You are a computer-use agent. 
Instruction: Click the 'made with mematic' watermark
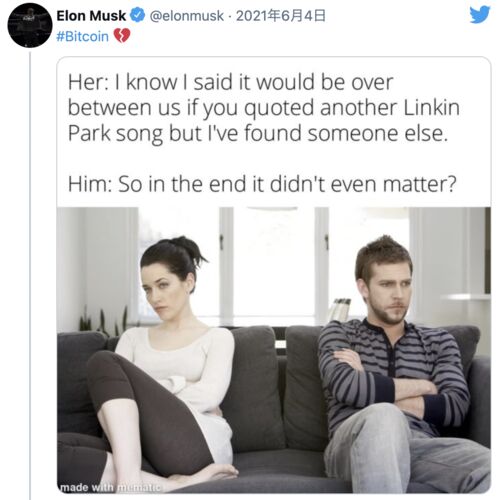pos(110,487)
